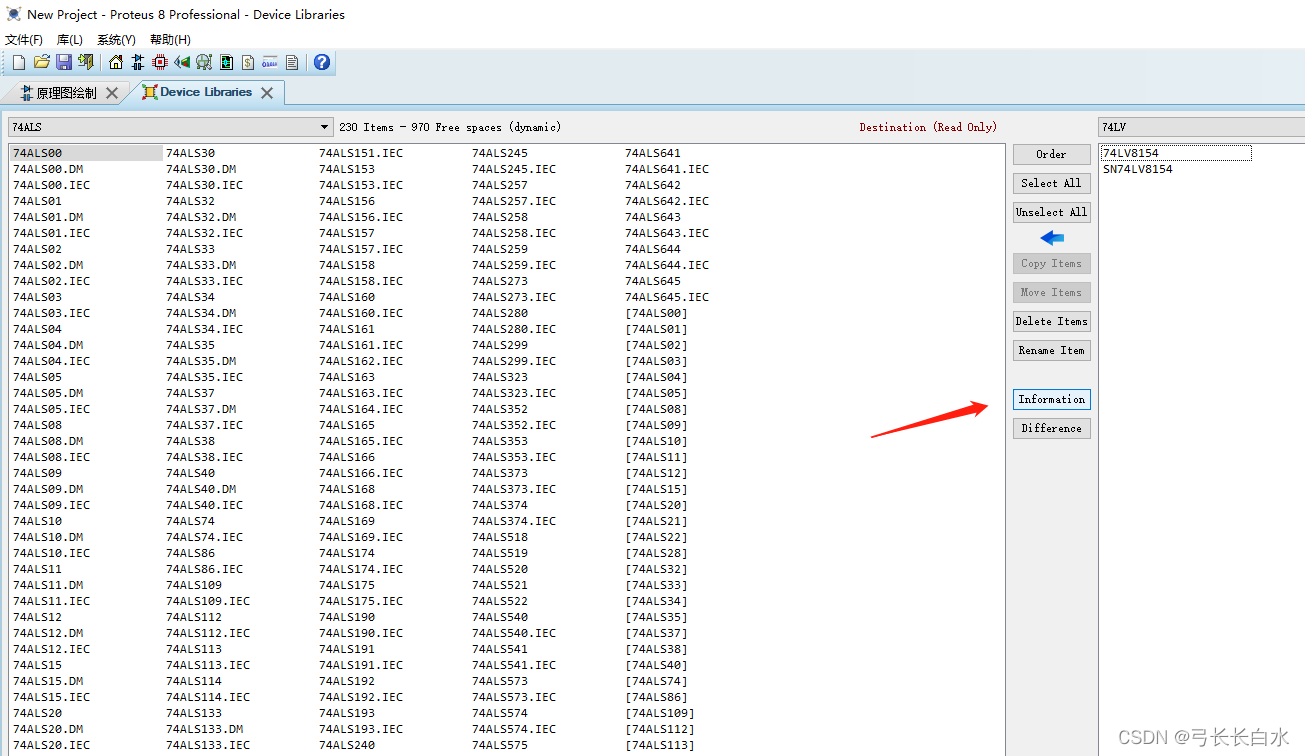This screenshot has height=756, width=1305.
Task: Open the 3D Visualizer icon
Action: pyautogui.click(x=182, y=62)
